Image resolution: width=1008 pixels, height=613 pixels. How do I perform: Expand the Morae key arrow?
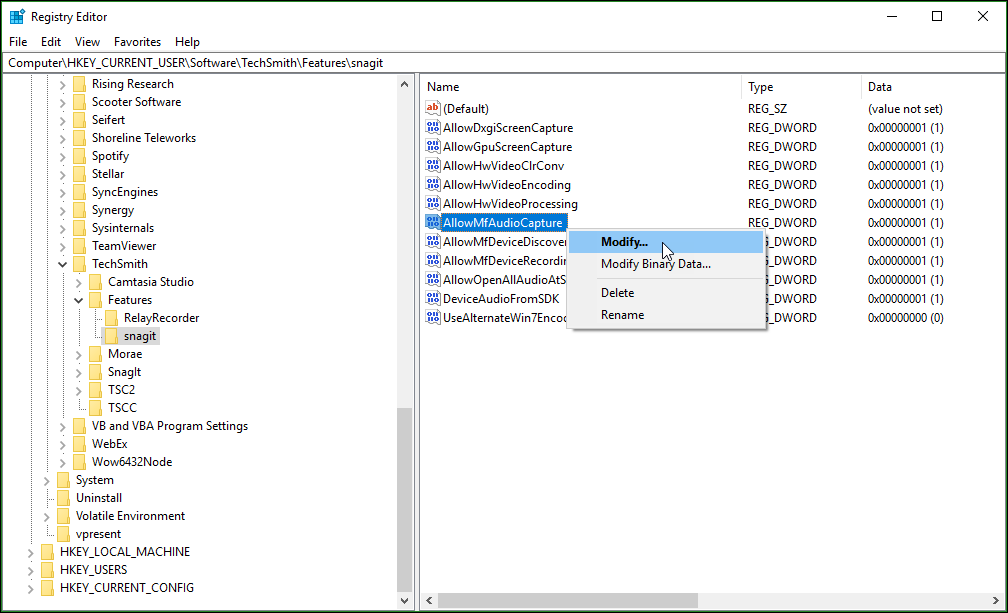79,354
